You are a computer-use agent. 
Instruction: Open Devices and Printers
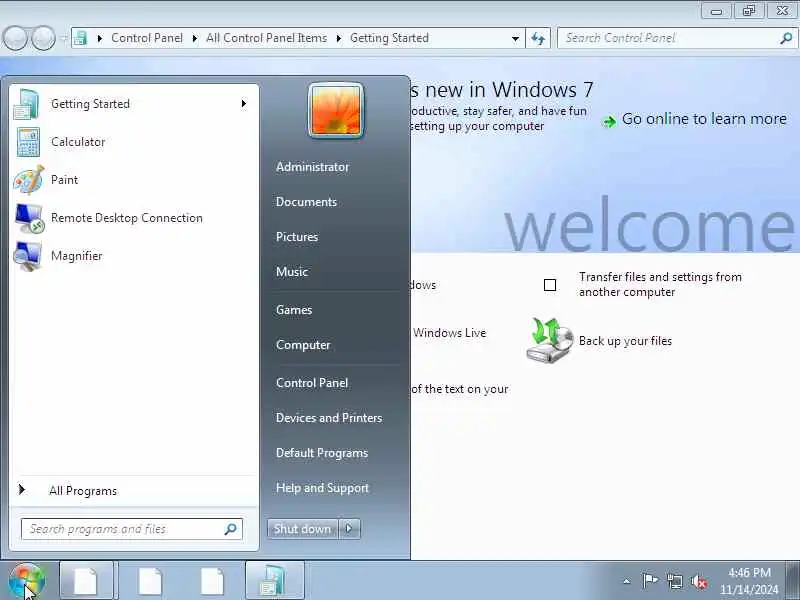pos(329,418)
